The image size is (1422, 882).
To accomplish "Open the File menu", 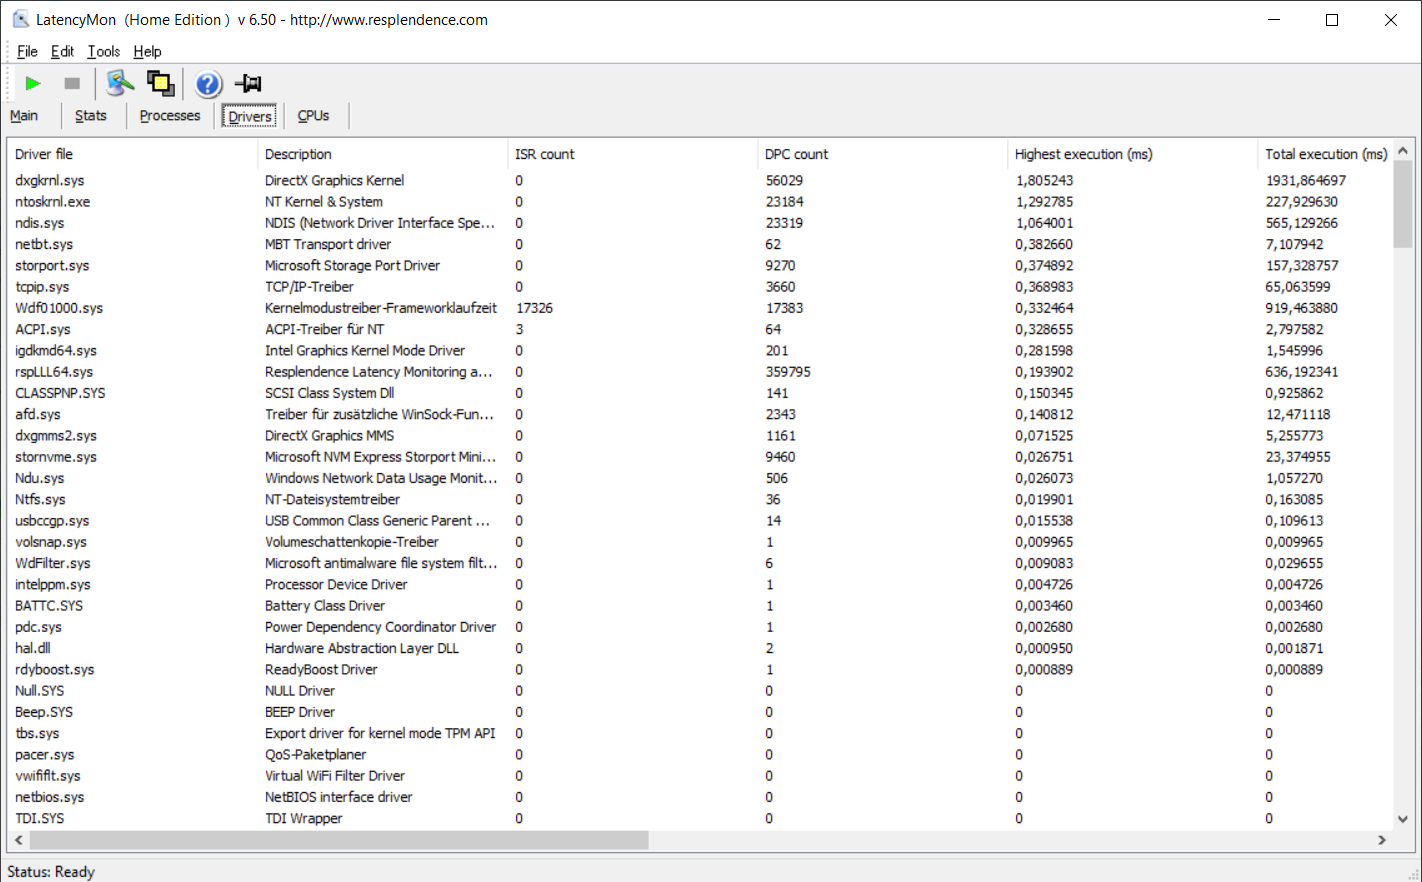I will (27, 52).
